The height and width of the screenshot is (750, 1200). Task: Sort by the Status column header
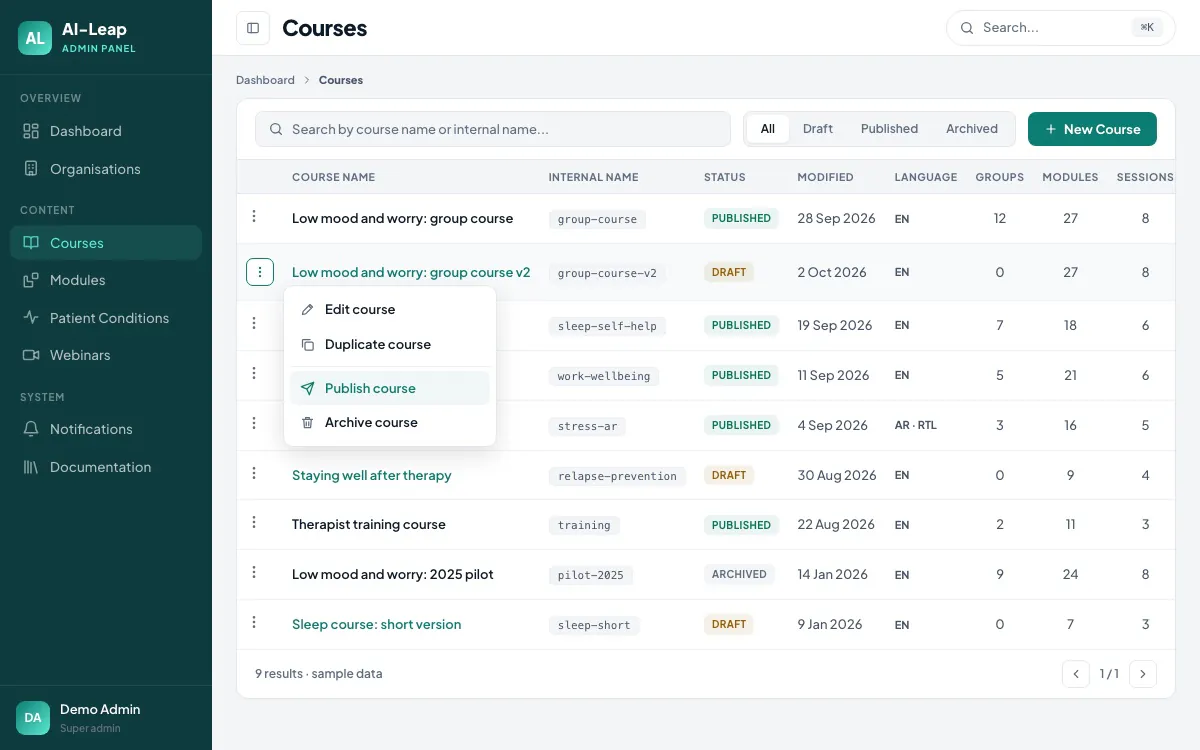click(x=725, y=177)
